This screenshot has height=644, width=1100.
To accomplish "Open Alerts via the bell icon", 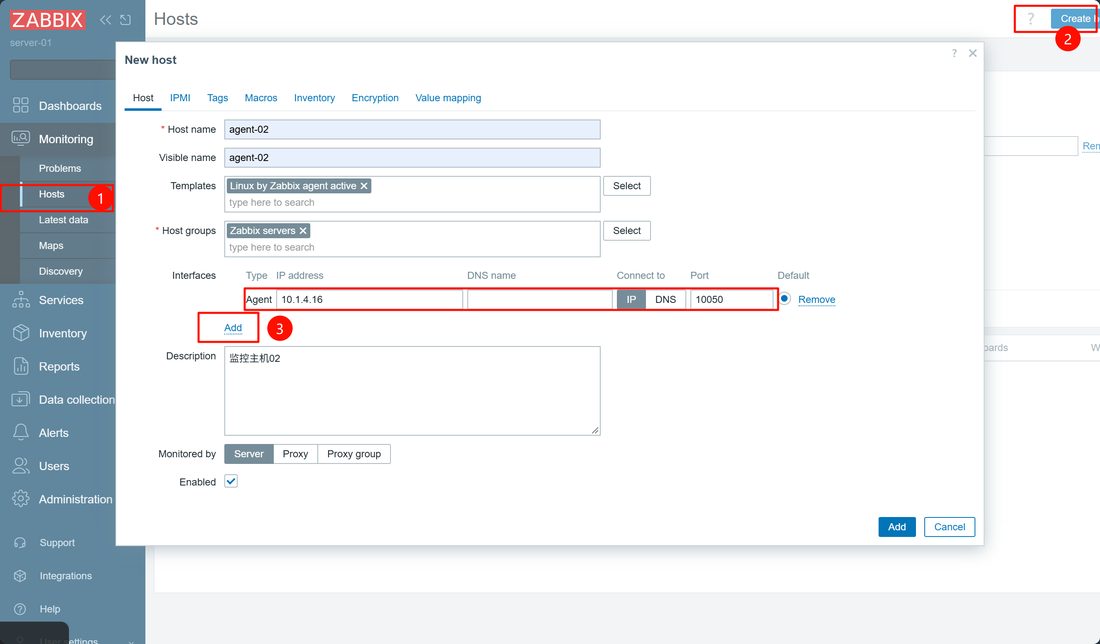I will tap(20, 432).
